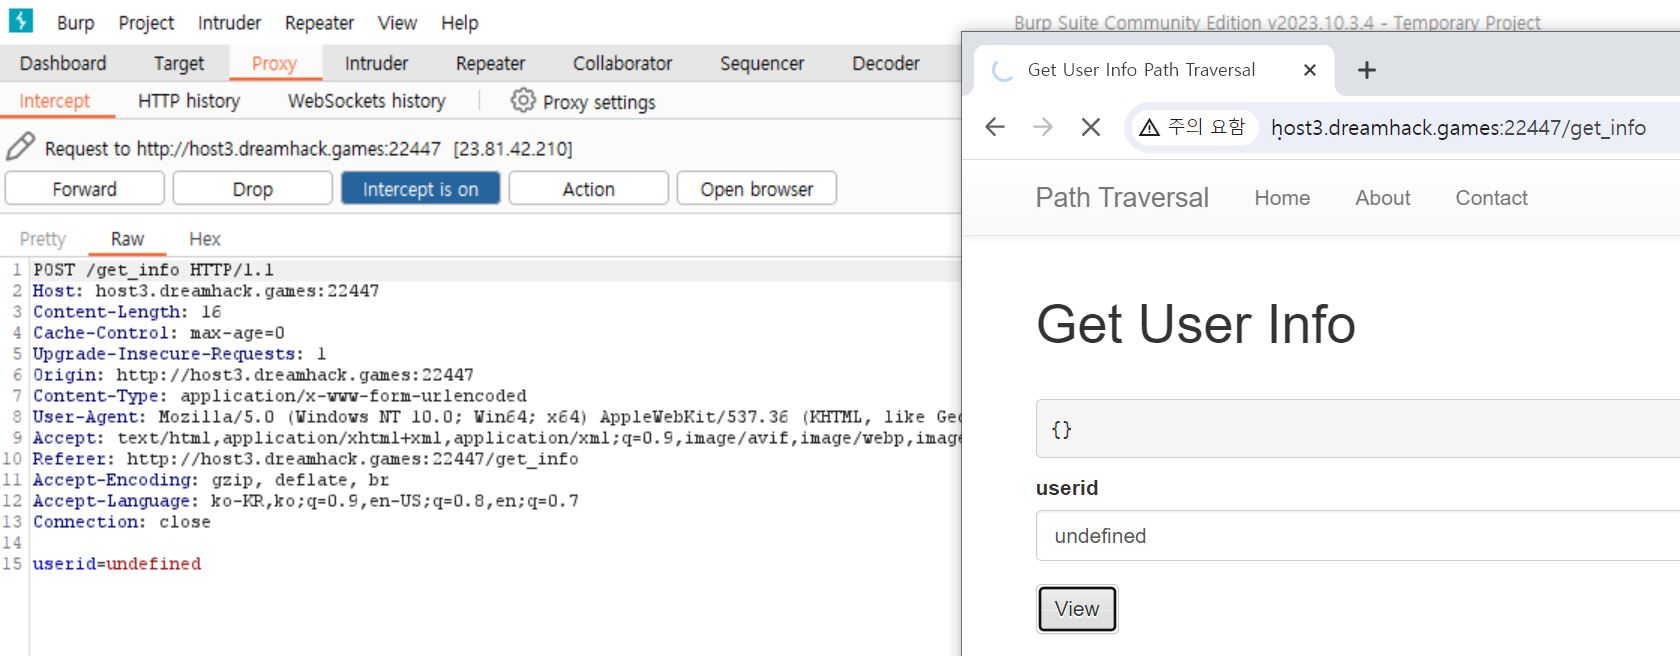Viewport: 1680px width, 656px height.
Task: Select the Intercept sub-tab
Action: tap(54, 101)
